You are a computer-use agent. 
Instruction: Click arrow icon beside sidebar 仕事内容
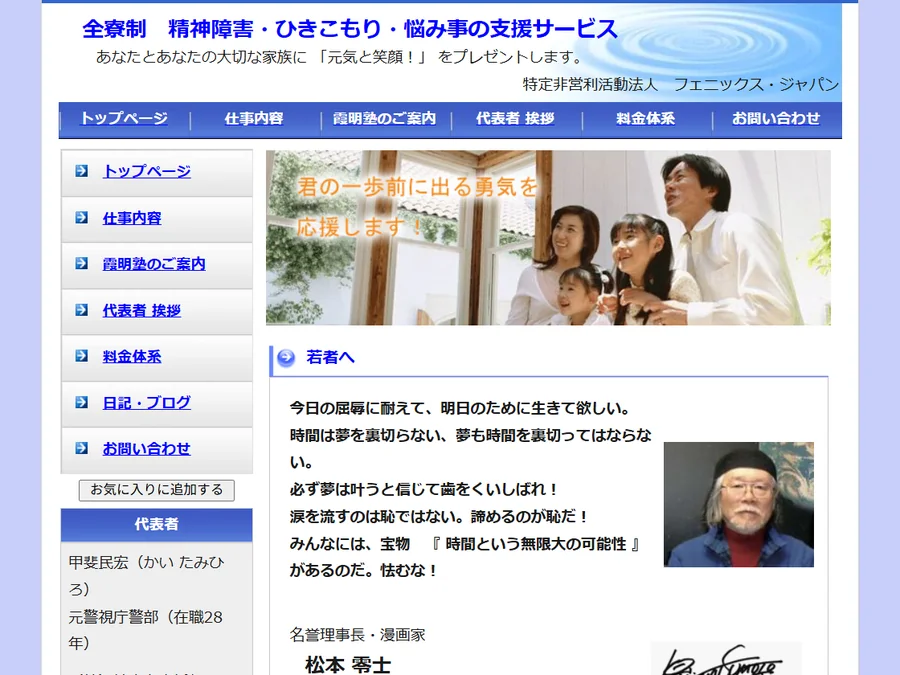(82, 217)
